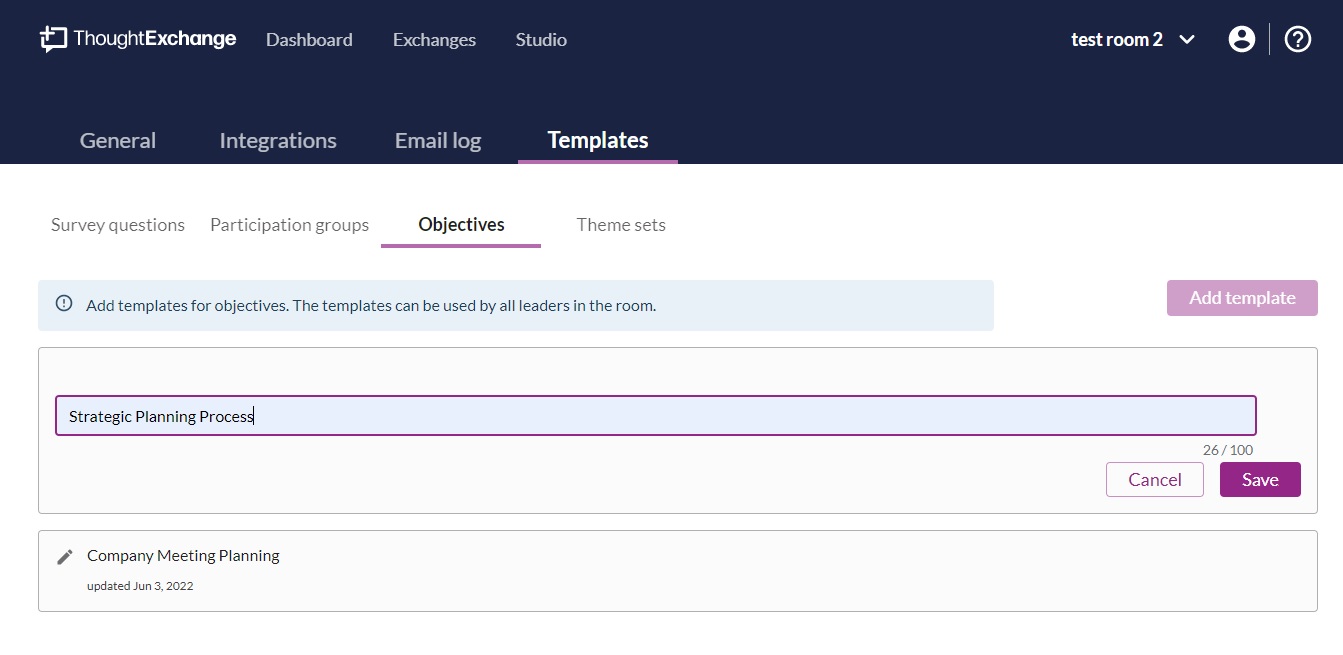
Task: Open the Survey questions sub-tab
Action: click(x=118, y=225)
